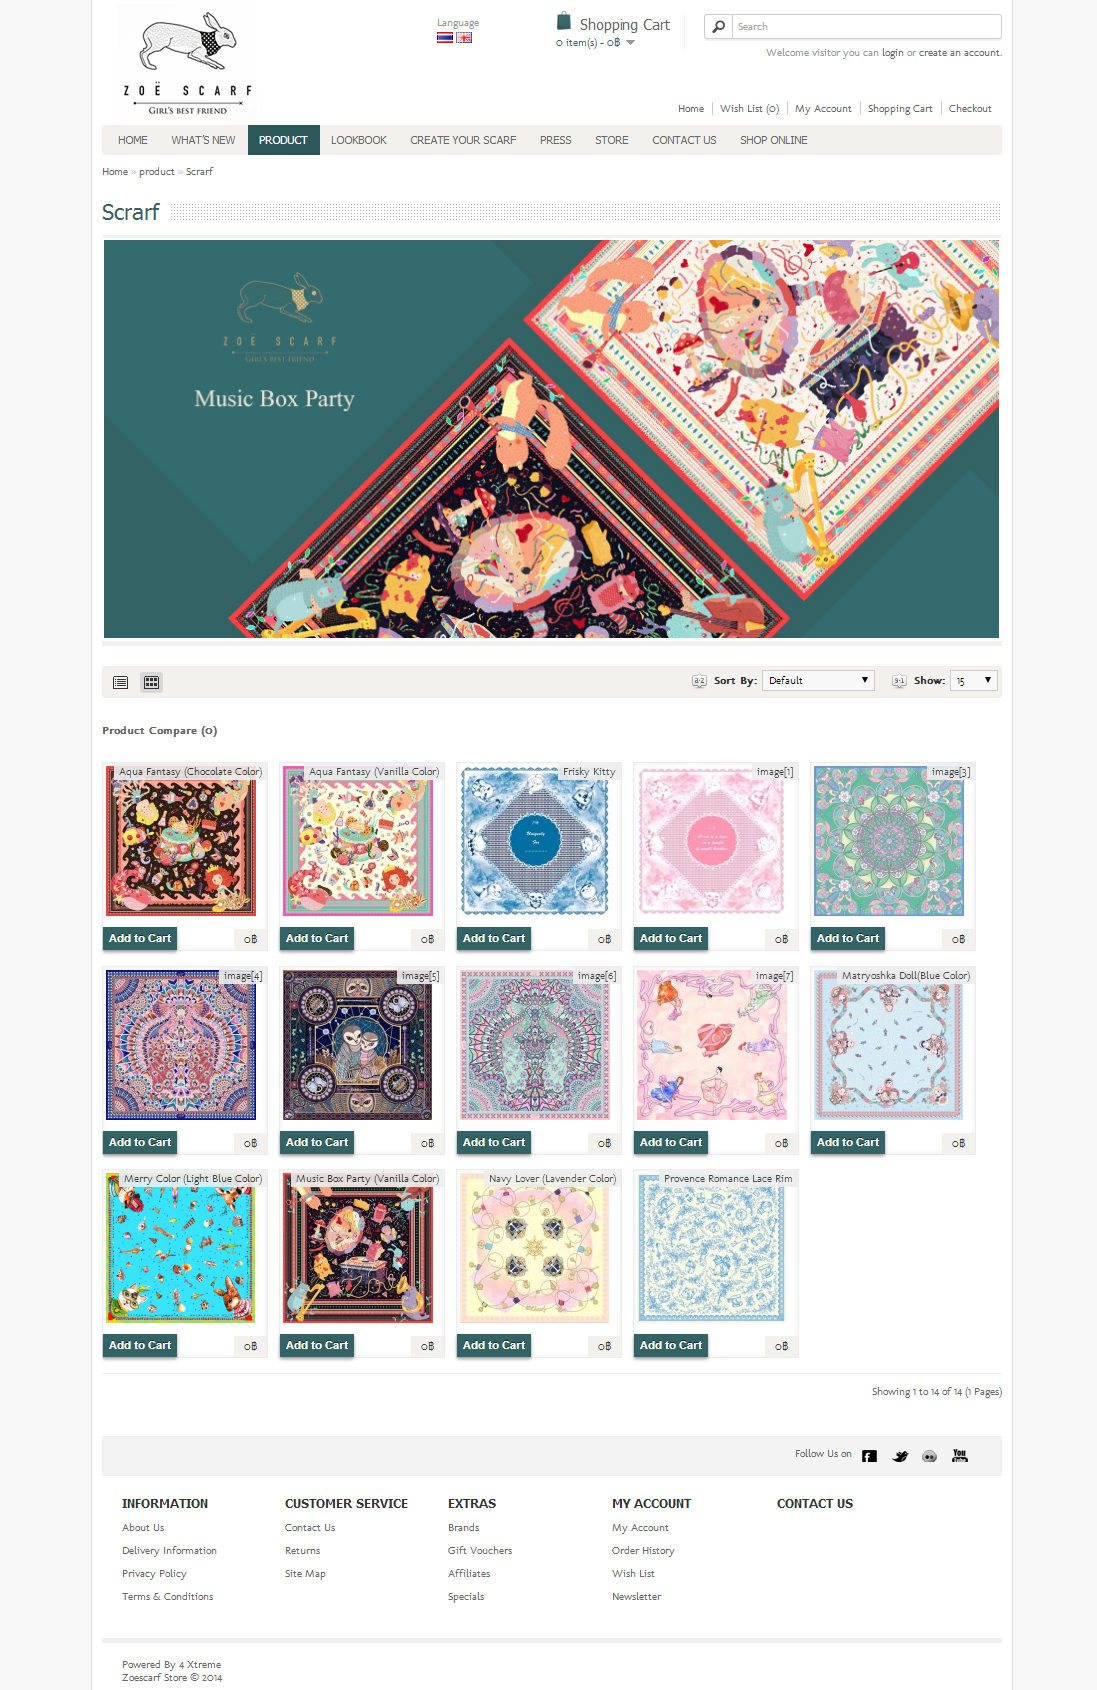
Task: Expand the cart items dropdown arrow
Action: tap(630, 43)
